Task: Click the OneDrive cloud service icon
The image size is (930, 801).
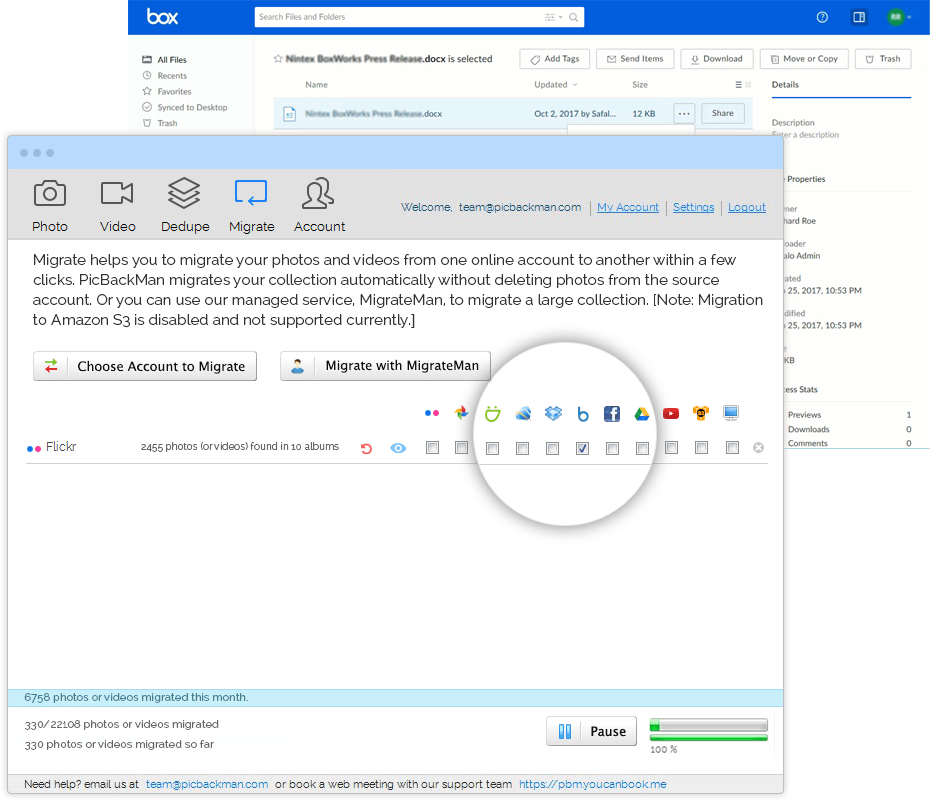Action: pos(523,413)
